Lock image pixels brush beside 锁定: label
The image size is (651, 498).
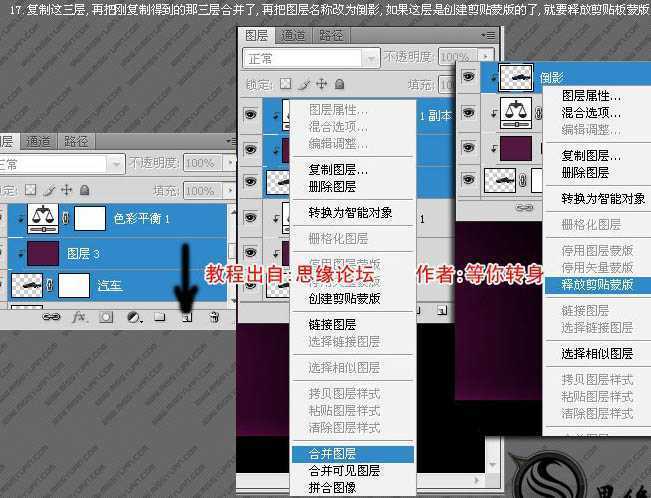[x=304, y=84]
